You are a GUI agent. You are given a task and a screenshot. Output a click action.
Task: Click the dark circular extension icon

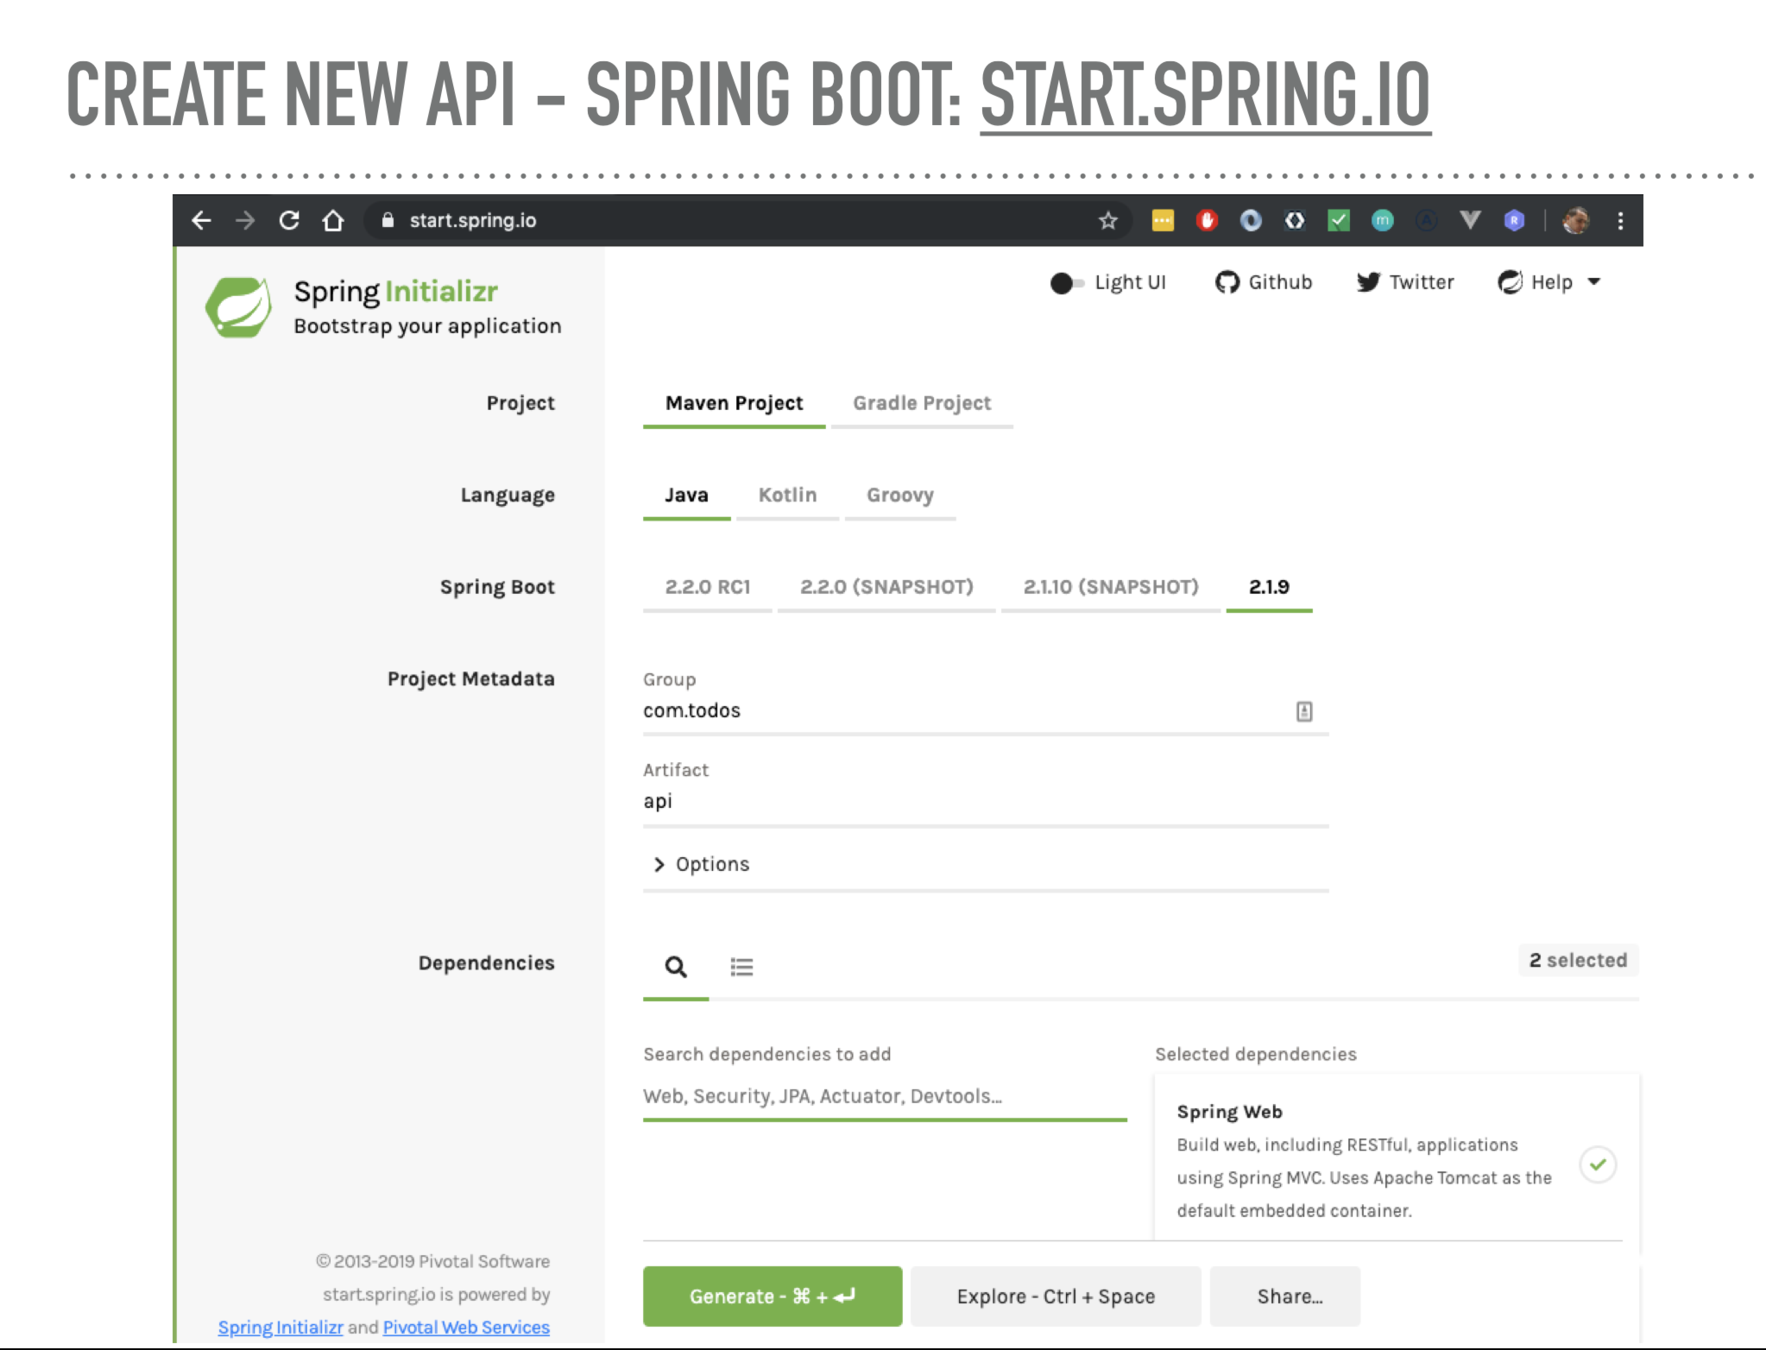pyautogui.click(x=1427, y=220)
